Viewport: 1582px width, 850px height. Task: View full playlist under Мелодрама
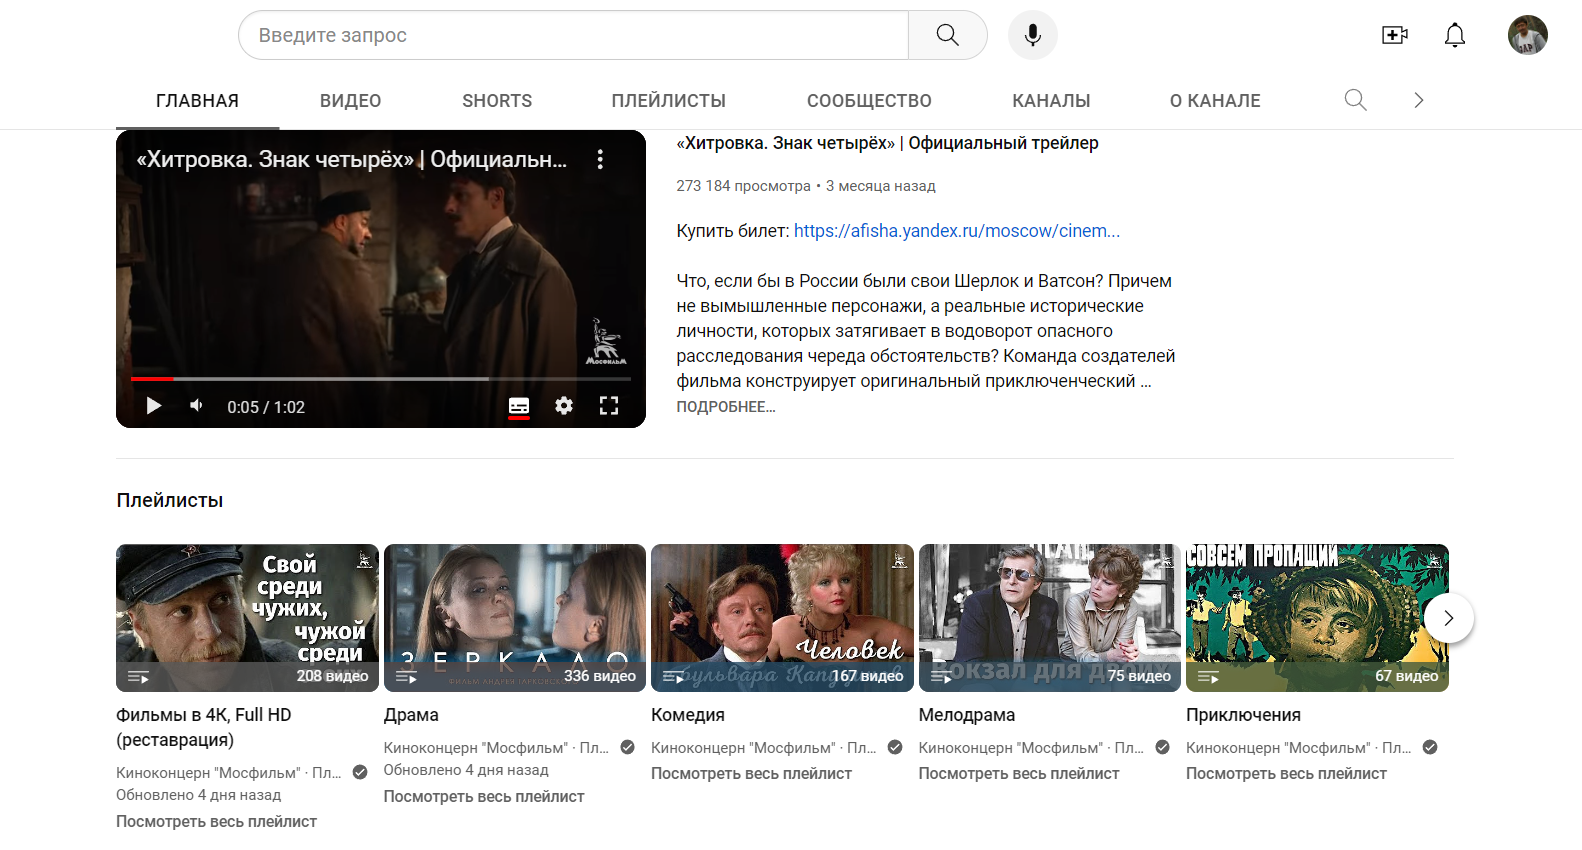1019,773
